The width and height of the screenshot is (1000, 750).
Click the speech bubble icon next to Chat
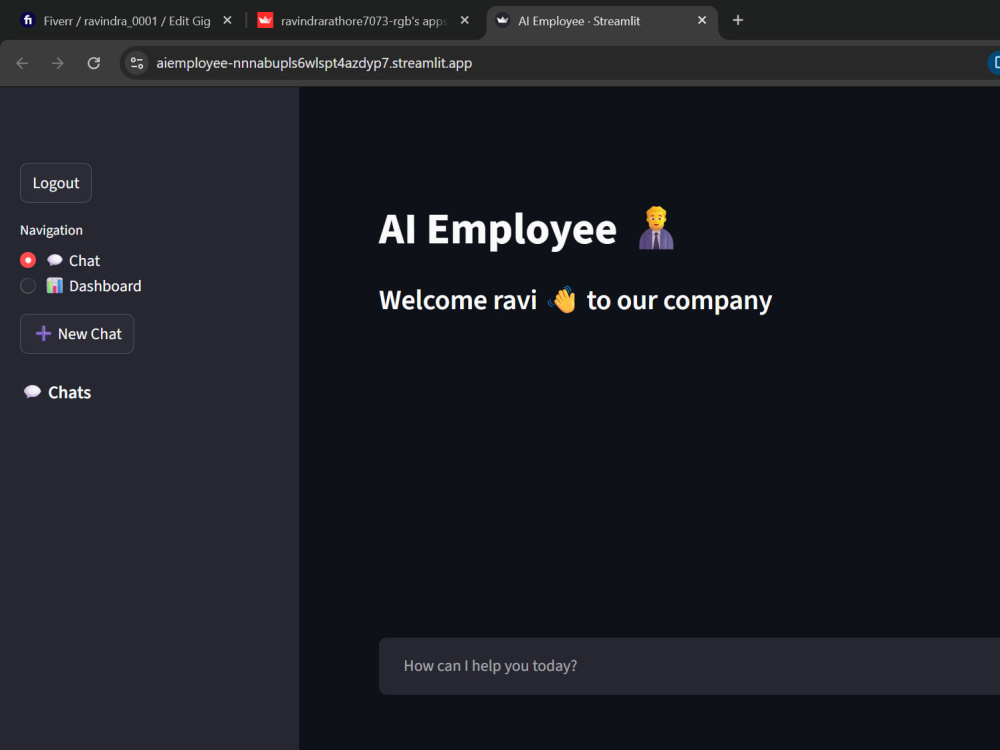[55, 260]
